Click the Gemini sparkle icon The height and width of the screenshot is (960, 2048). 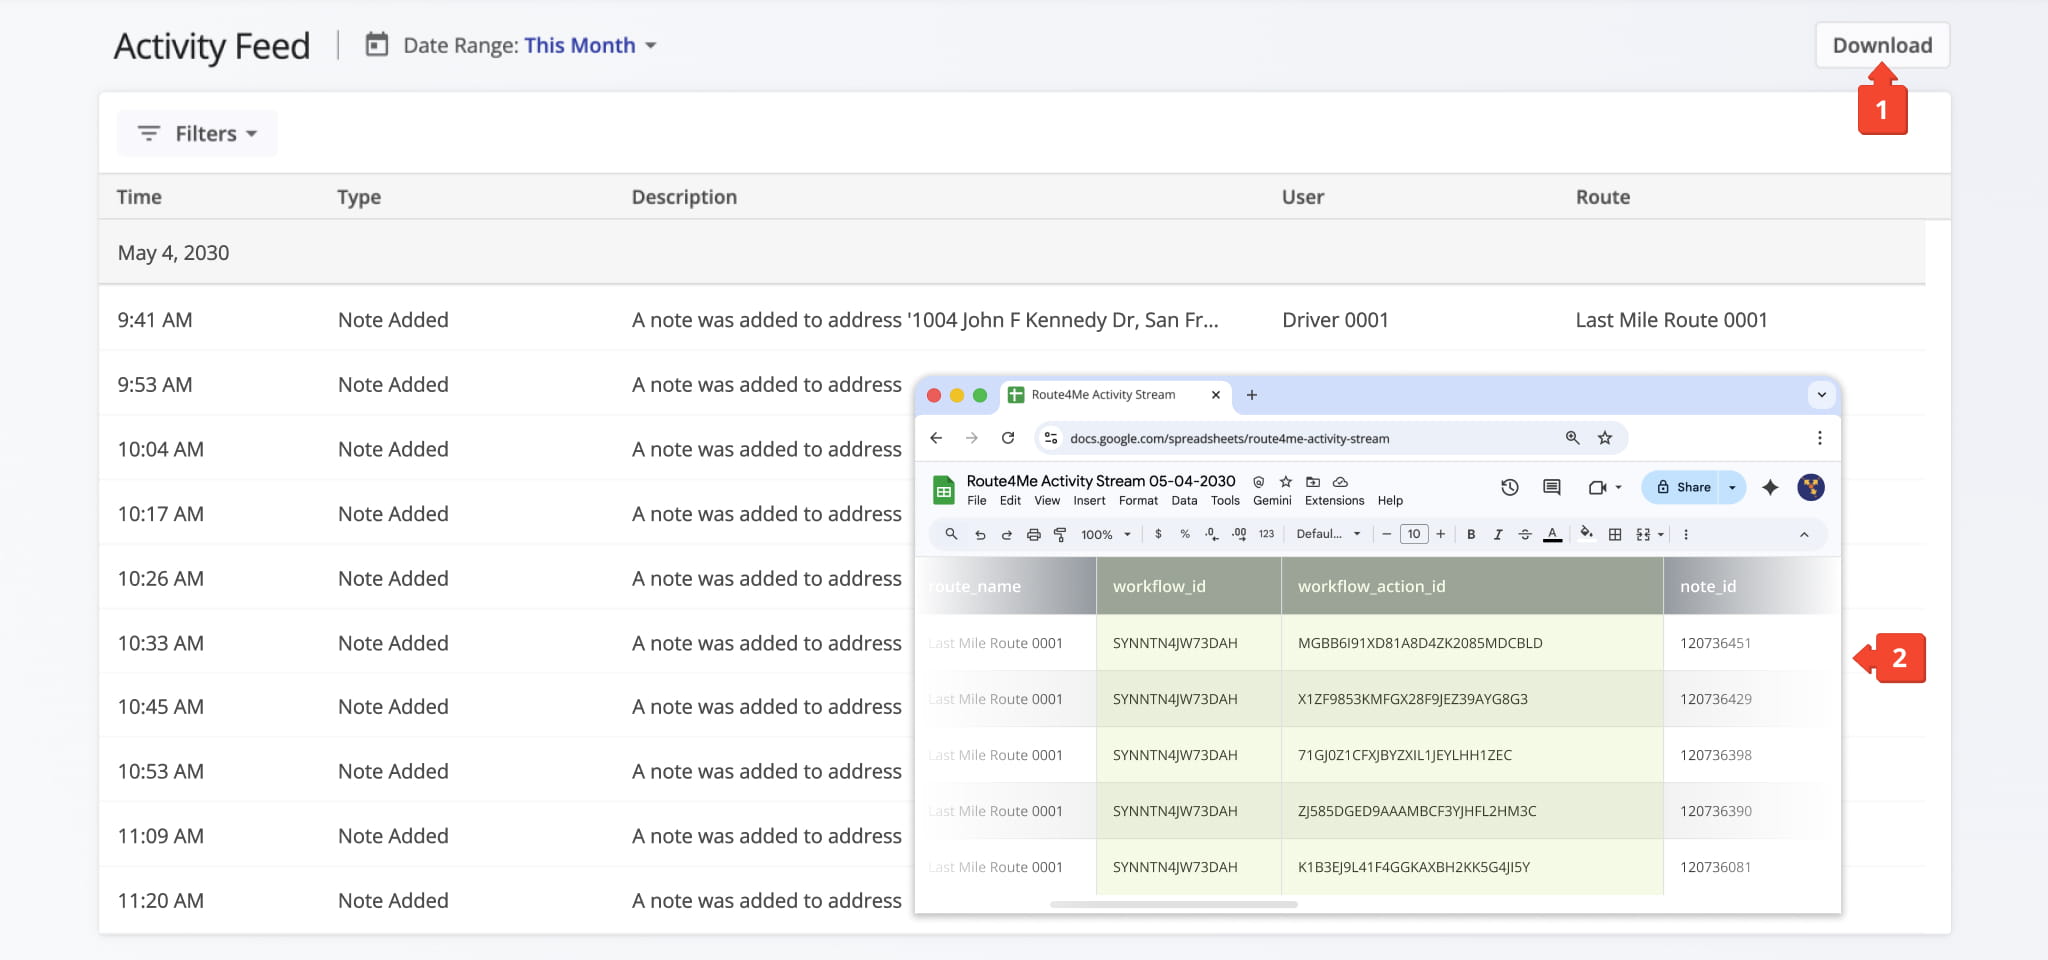point(1769,487)
